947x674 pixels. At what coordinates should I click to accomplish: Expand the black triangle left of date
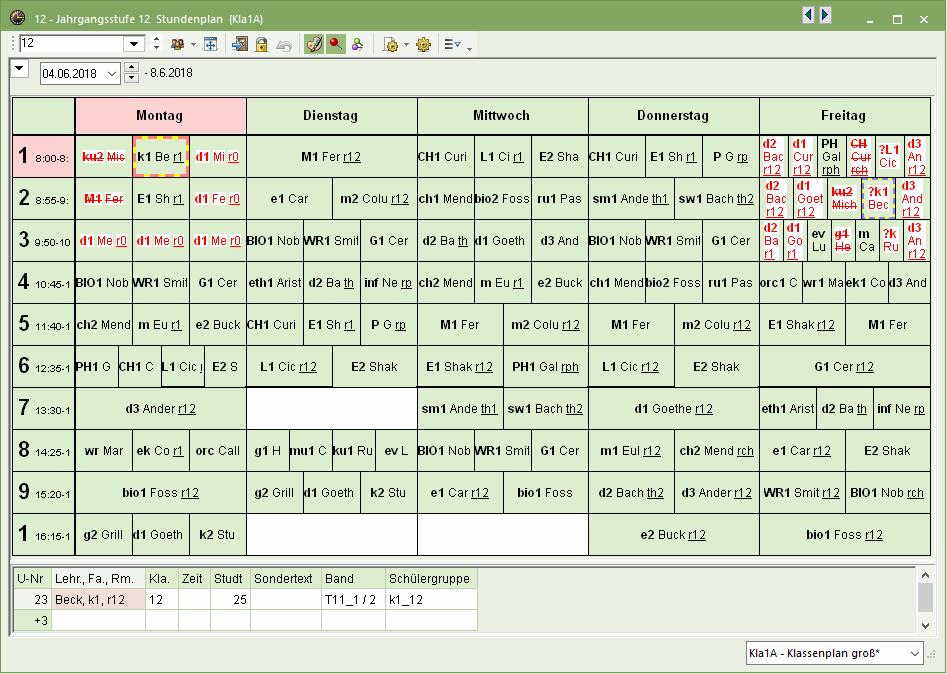coord(20,68)
